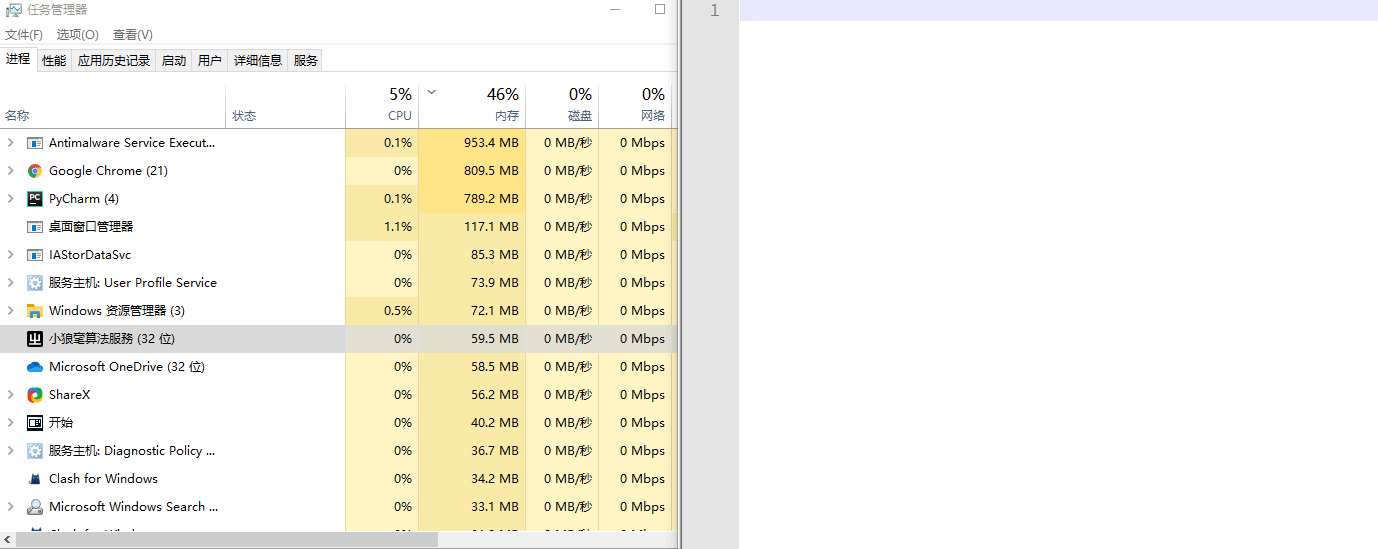Expand 服务主机: Diagnostic Policy row
This screenshot has width=1378, height=549.
click(x=11, y=451)
